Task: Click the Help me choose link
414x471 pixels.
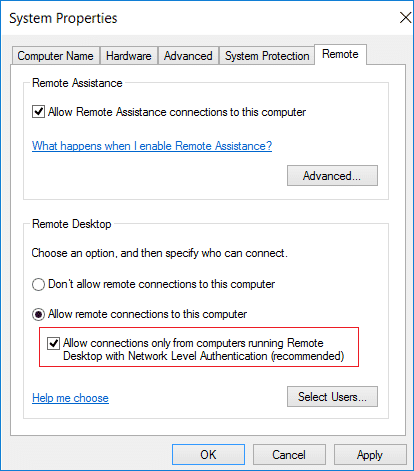Action: click(70, 398)
